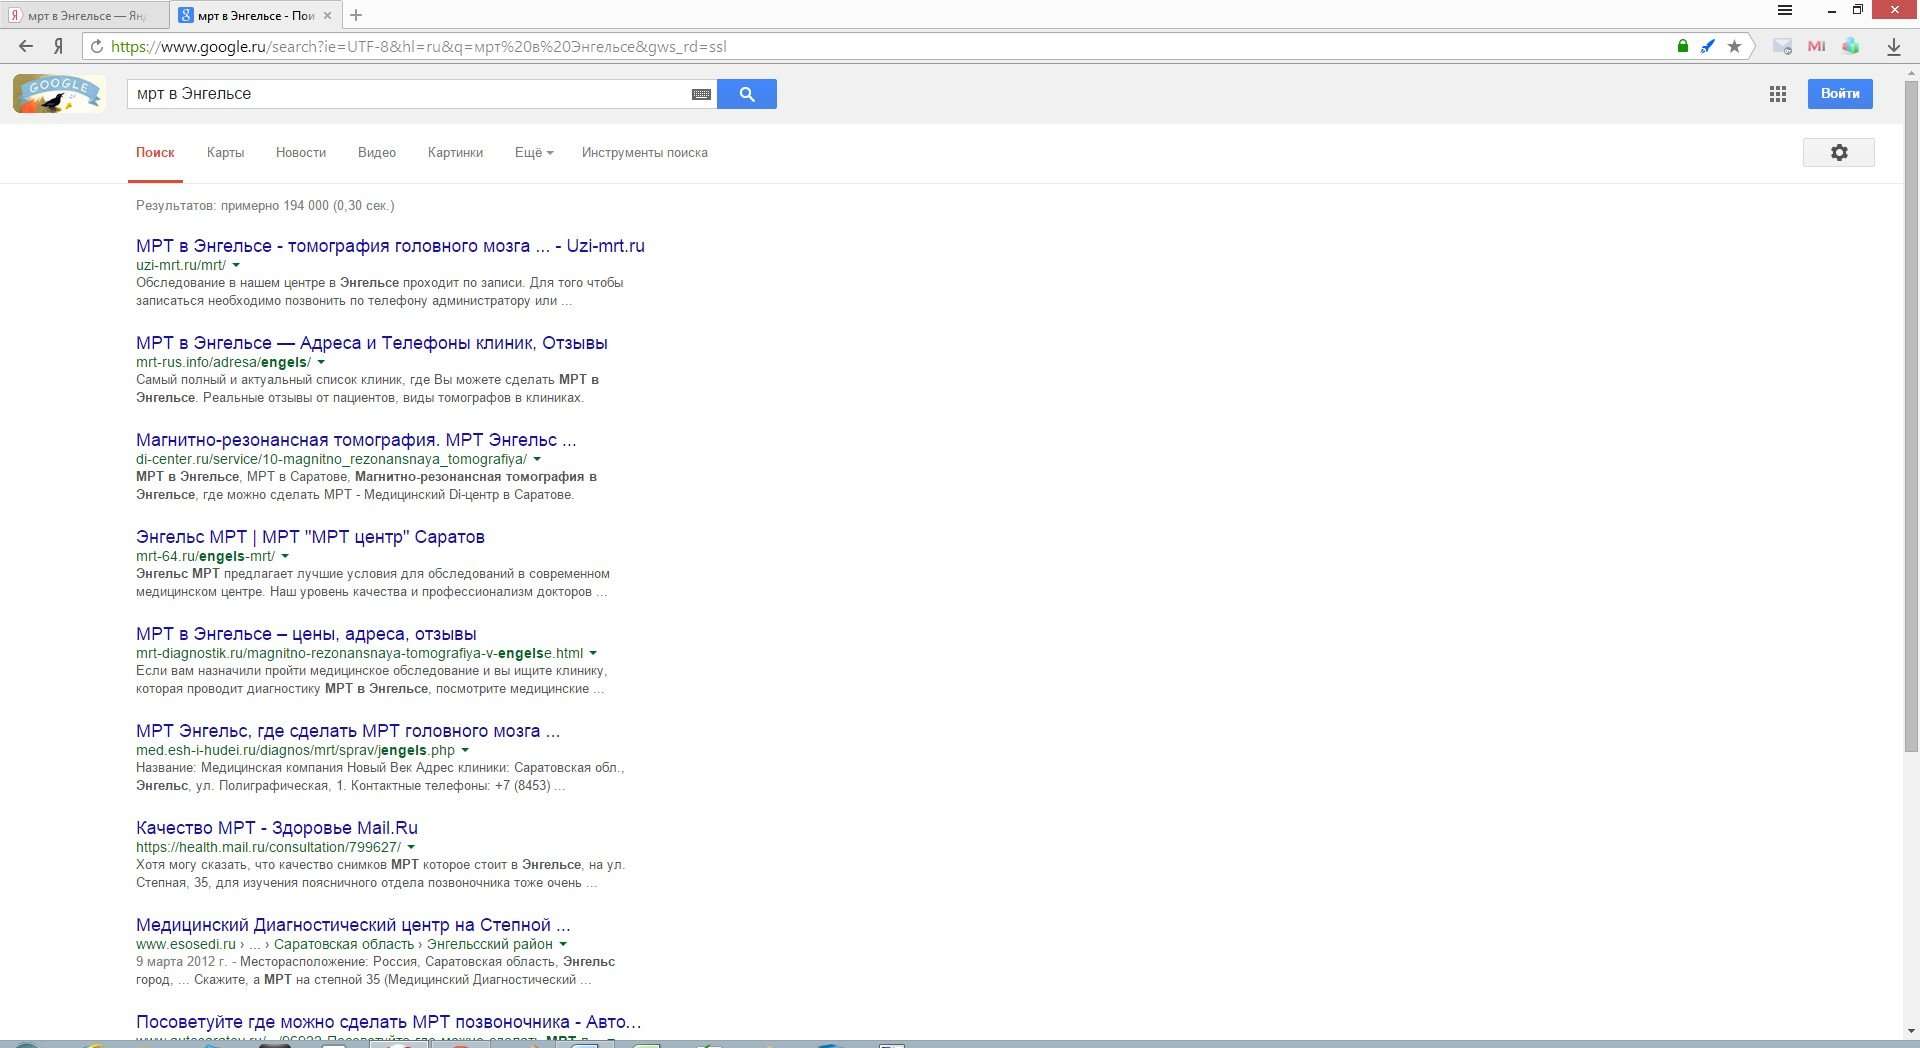Click the scrollbar up arrow
This screenshot has width=1920, height=1048.
[x=1911, y=73]
